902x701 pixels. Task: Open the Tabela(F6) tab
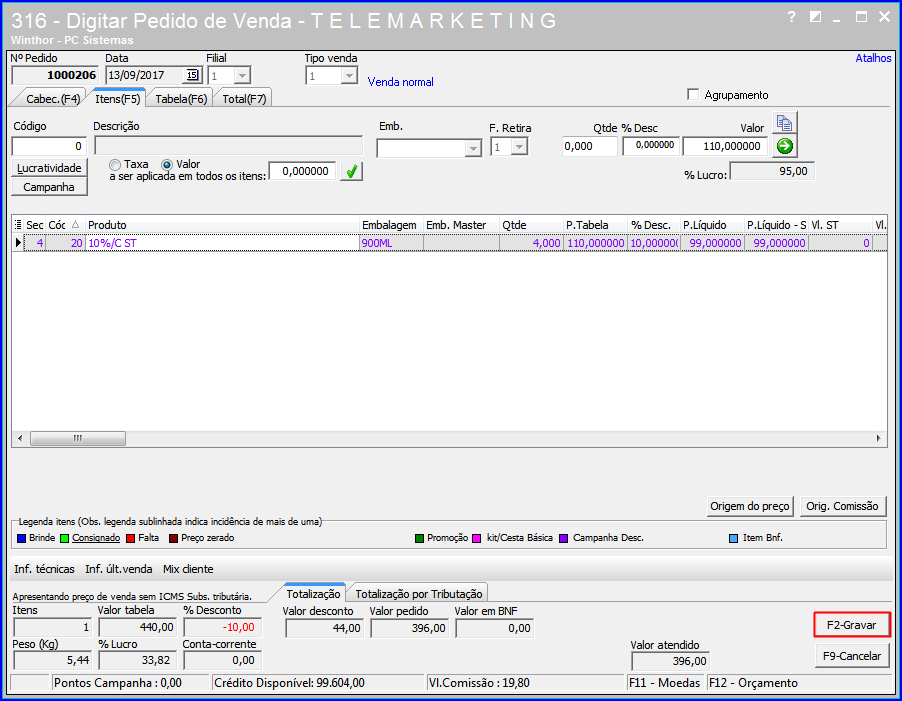181,99
